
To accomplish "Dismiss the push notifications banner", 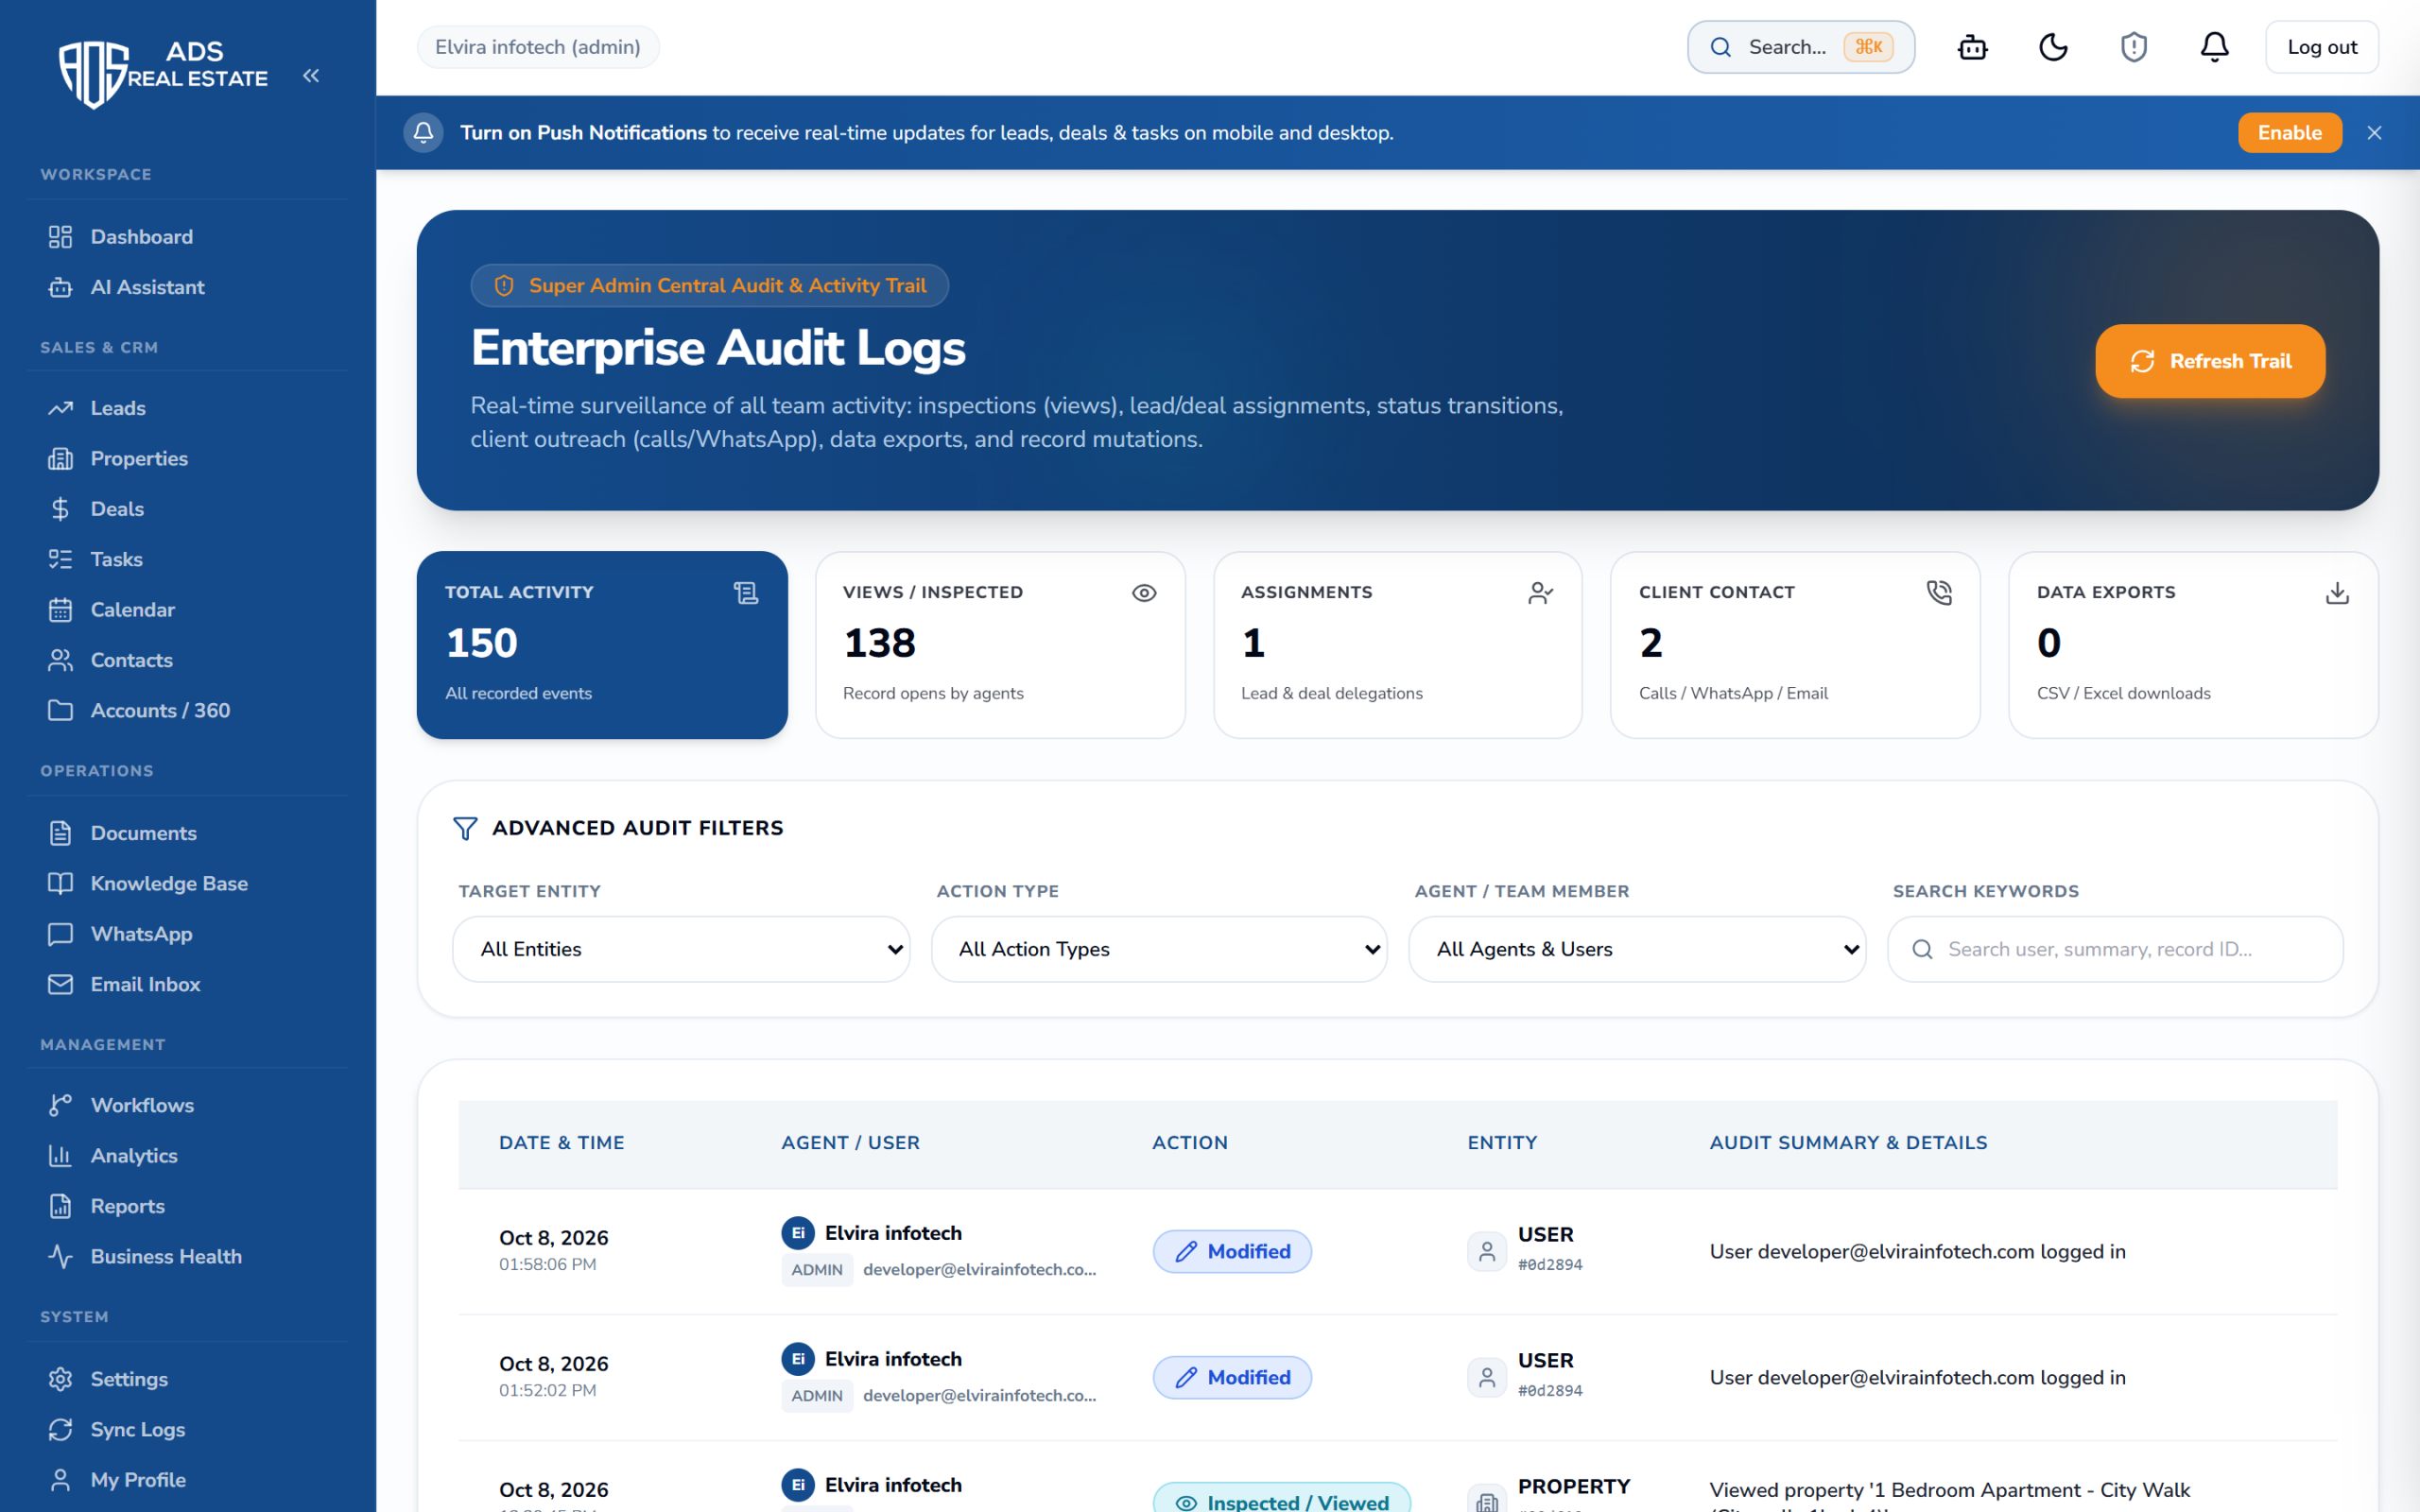I will (2374, 133).
